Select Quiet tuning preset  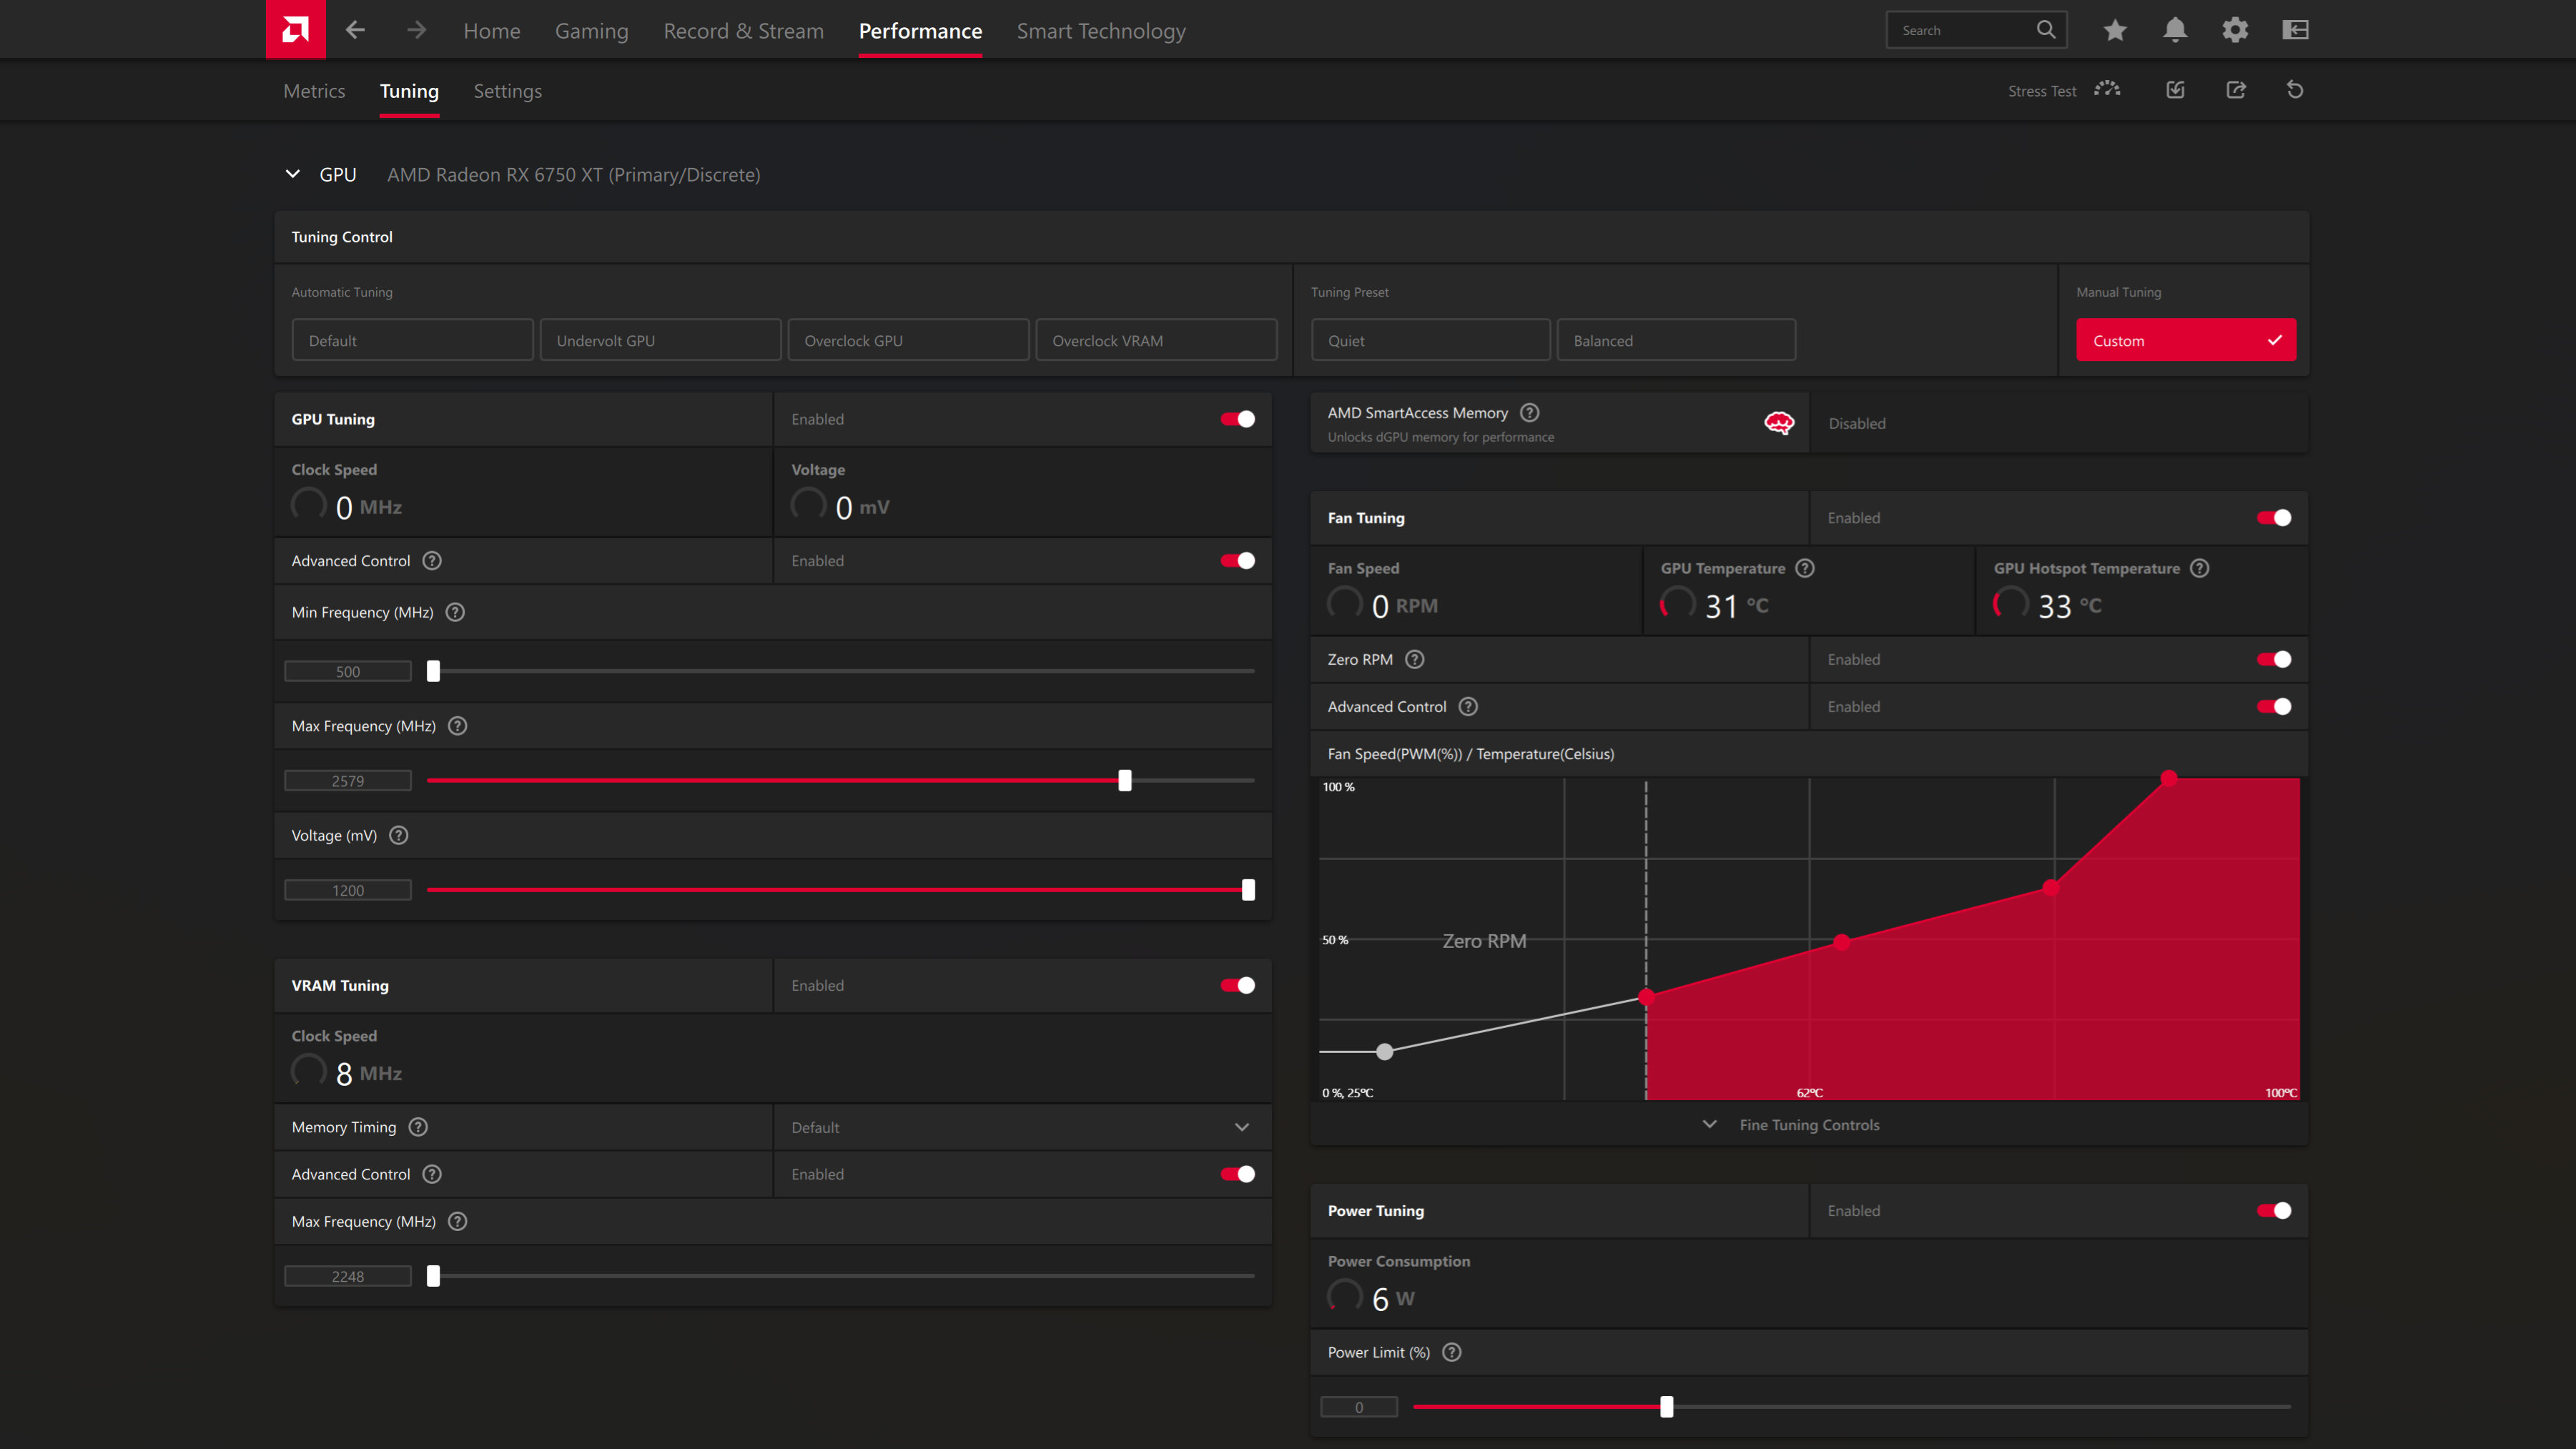point(1430,340)
